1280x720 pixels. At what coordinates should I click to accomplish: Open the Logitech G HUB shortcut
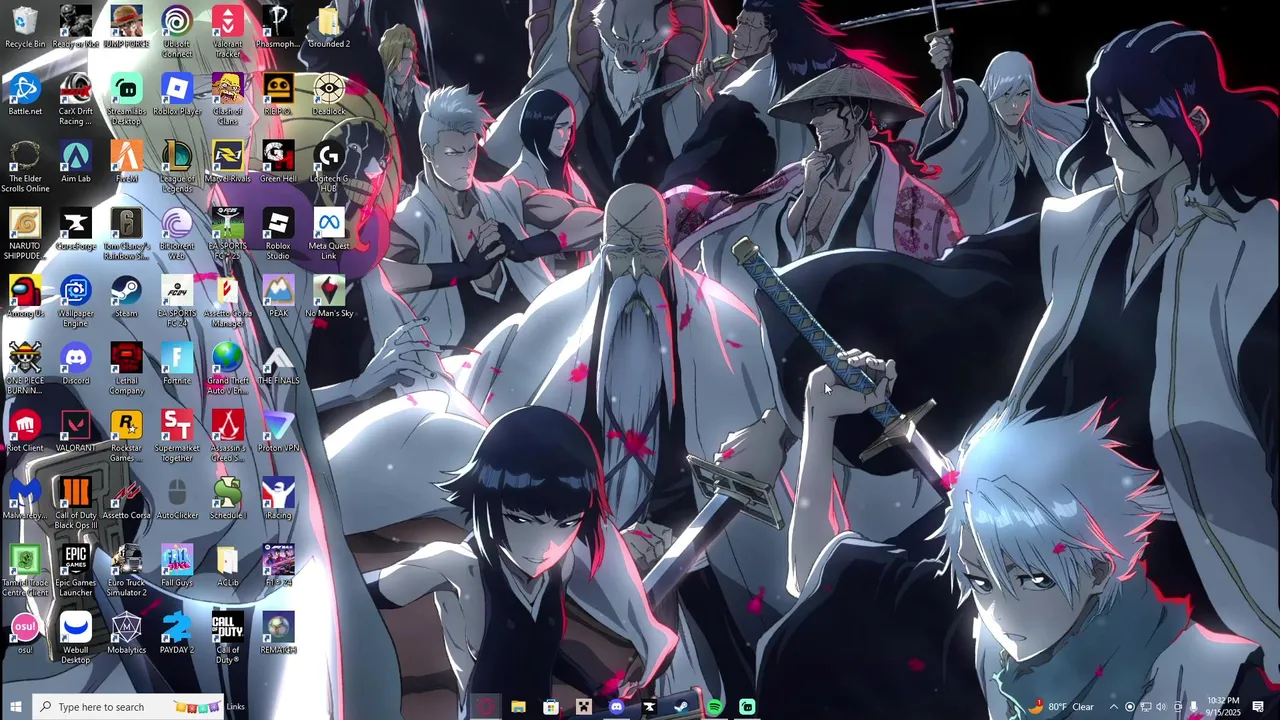(x=329, y=166)
